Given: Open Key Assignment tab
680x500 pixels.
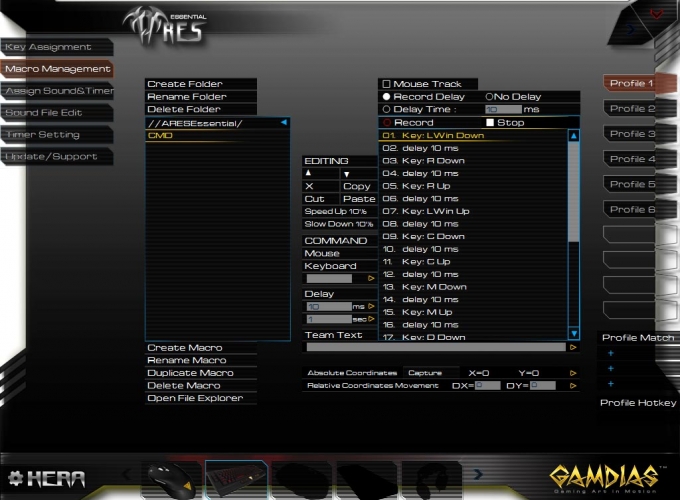Looking at the screenshot, I should click(x=57, y=47).
